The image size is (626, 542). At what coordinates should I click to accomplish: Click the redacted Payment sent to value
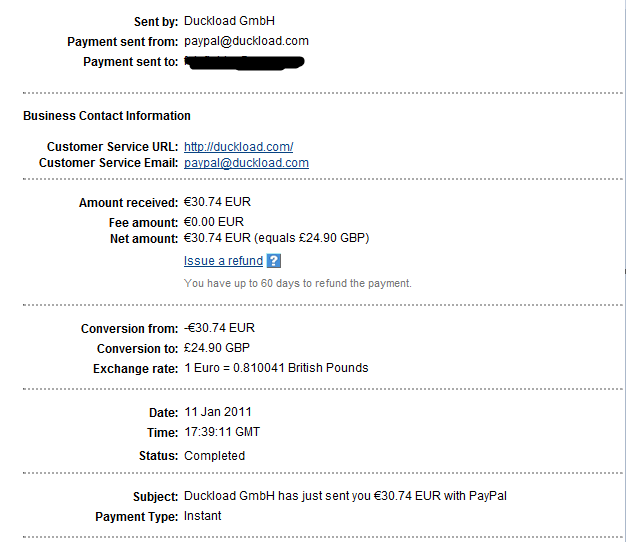point(244,62)
